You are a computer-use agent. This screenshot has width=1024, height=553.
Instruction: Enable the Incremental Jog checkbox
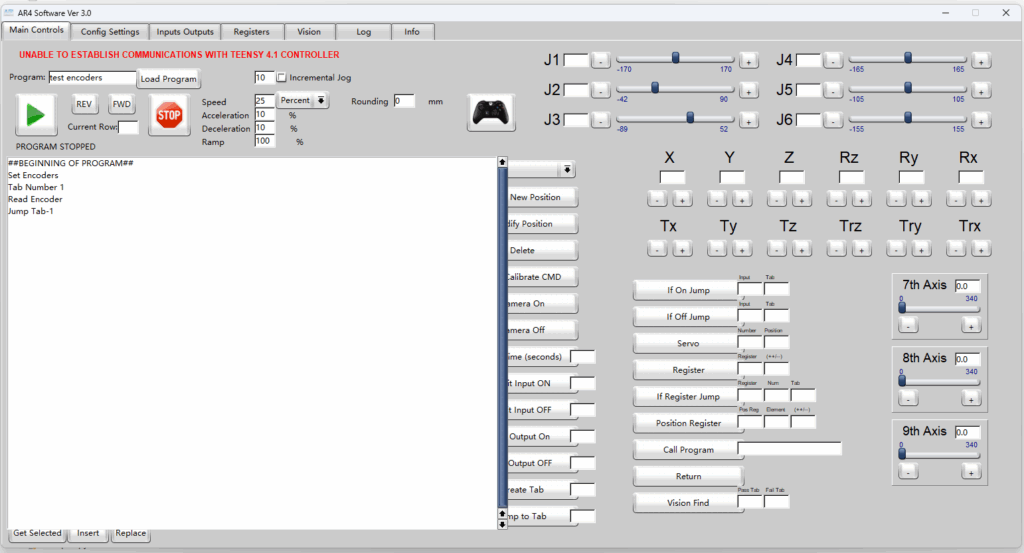coord(282,78)
